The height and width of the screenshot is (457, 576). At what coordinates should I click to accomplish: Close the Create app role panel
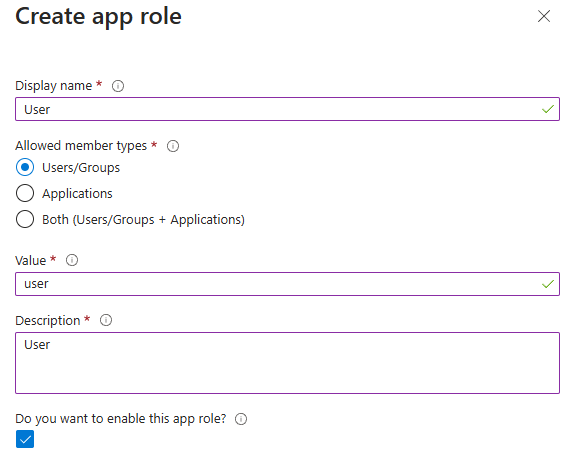click(544, 16)
